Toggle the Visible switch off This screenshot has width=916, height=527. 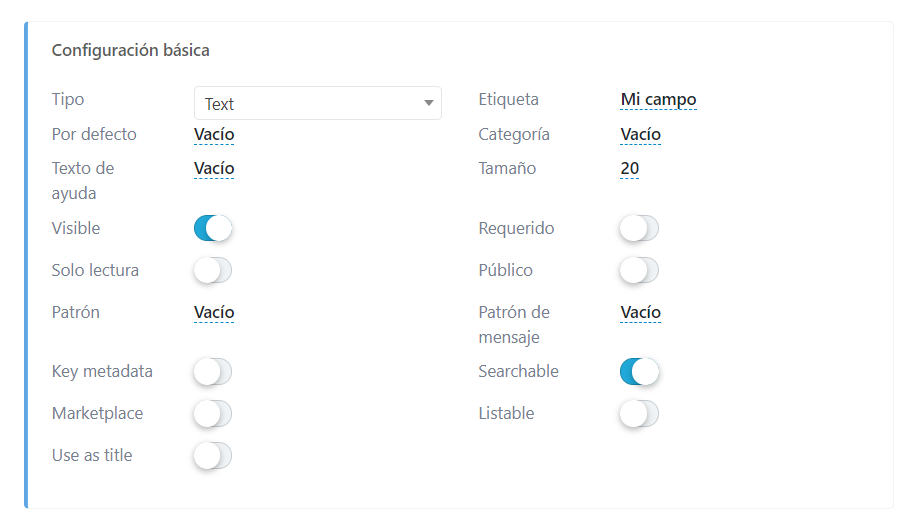[x=213, y=229]
